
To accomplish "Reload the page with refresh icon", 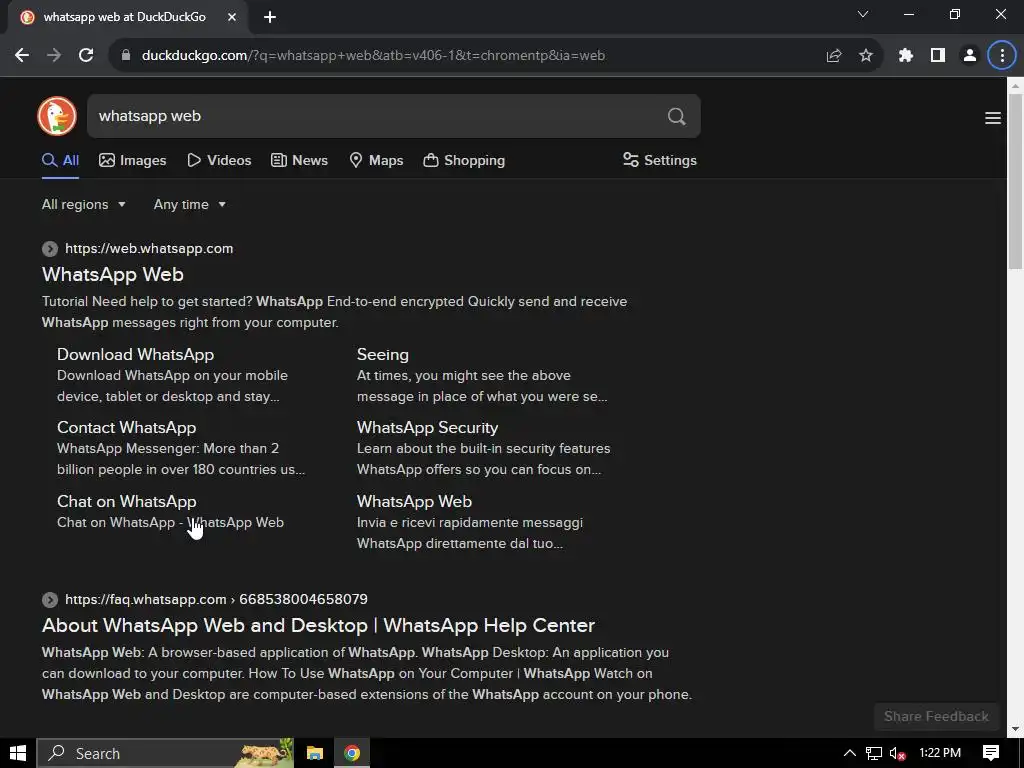I will [x=86, y=56].
